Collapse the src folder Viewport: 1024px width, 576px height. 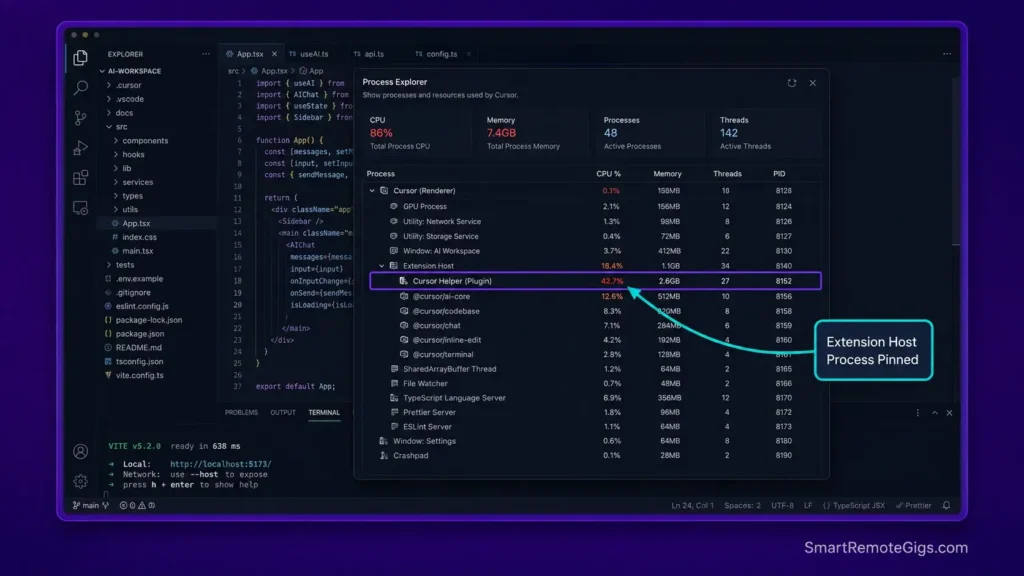109,127
